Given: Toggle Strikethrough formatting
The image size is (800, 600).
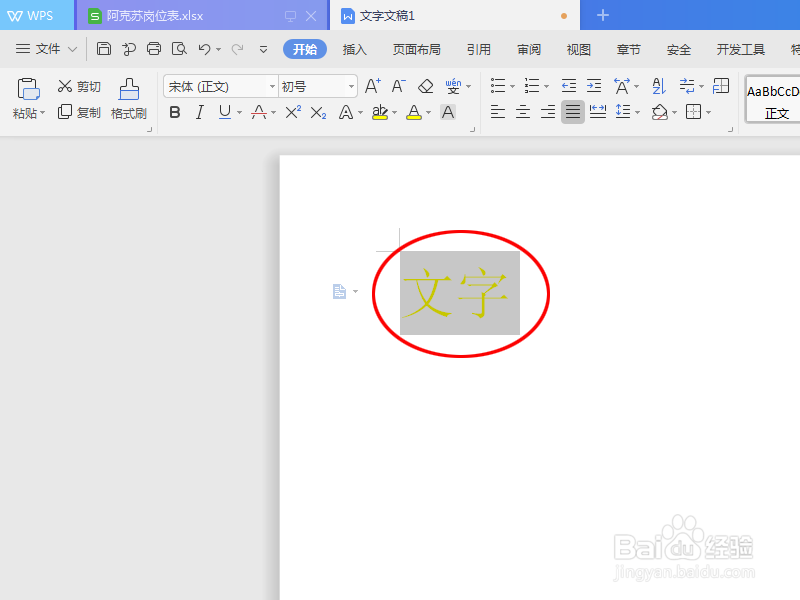Looking at the screenshot, I should coord(259,112).
